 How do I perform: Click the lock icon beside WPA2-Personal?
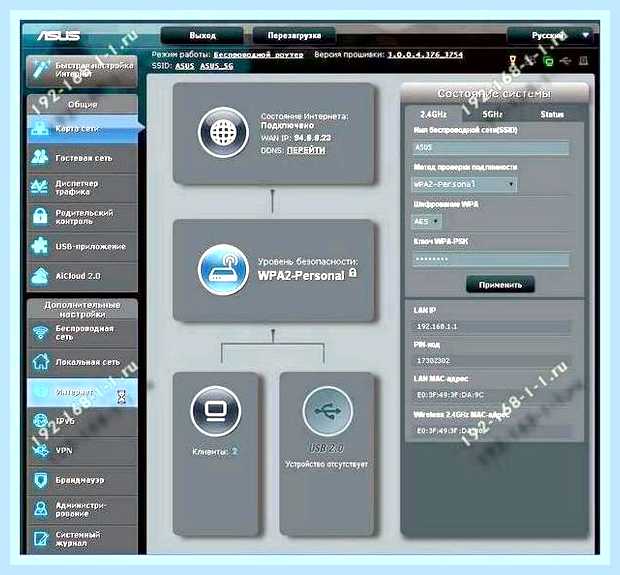tap(353, 272)
